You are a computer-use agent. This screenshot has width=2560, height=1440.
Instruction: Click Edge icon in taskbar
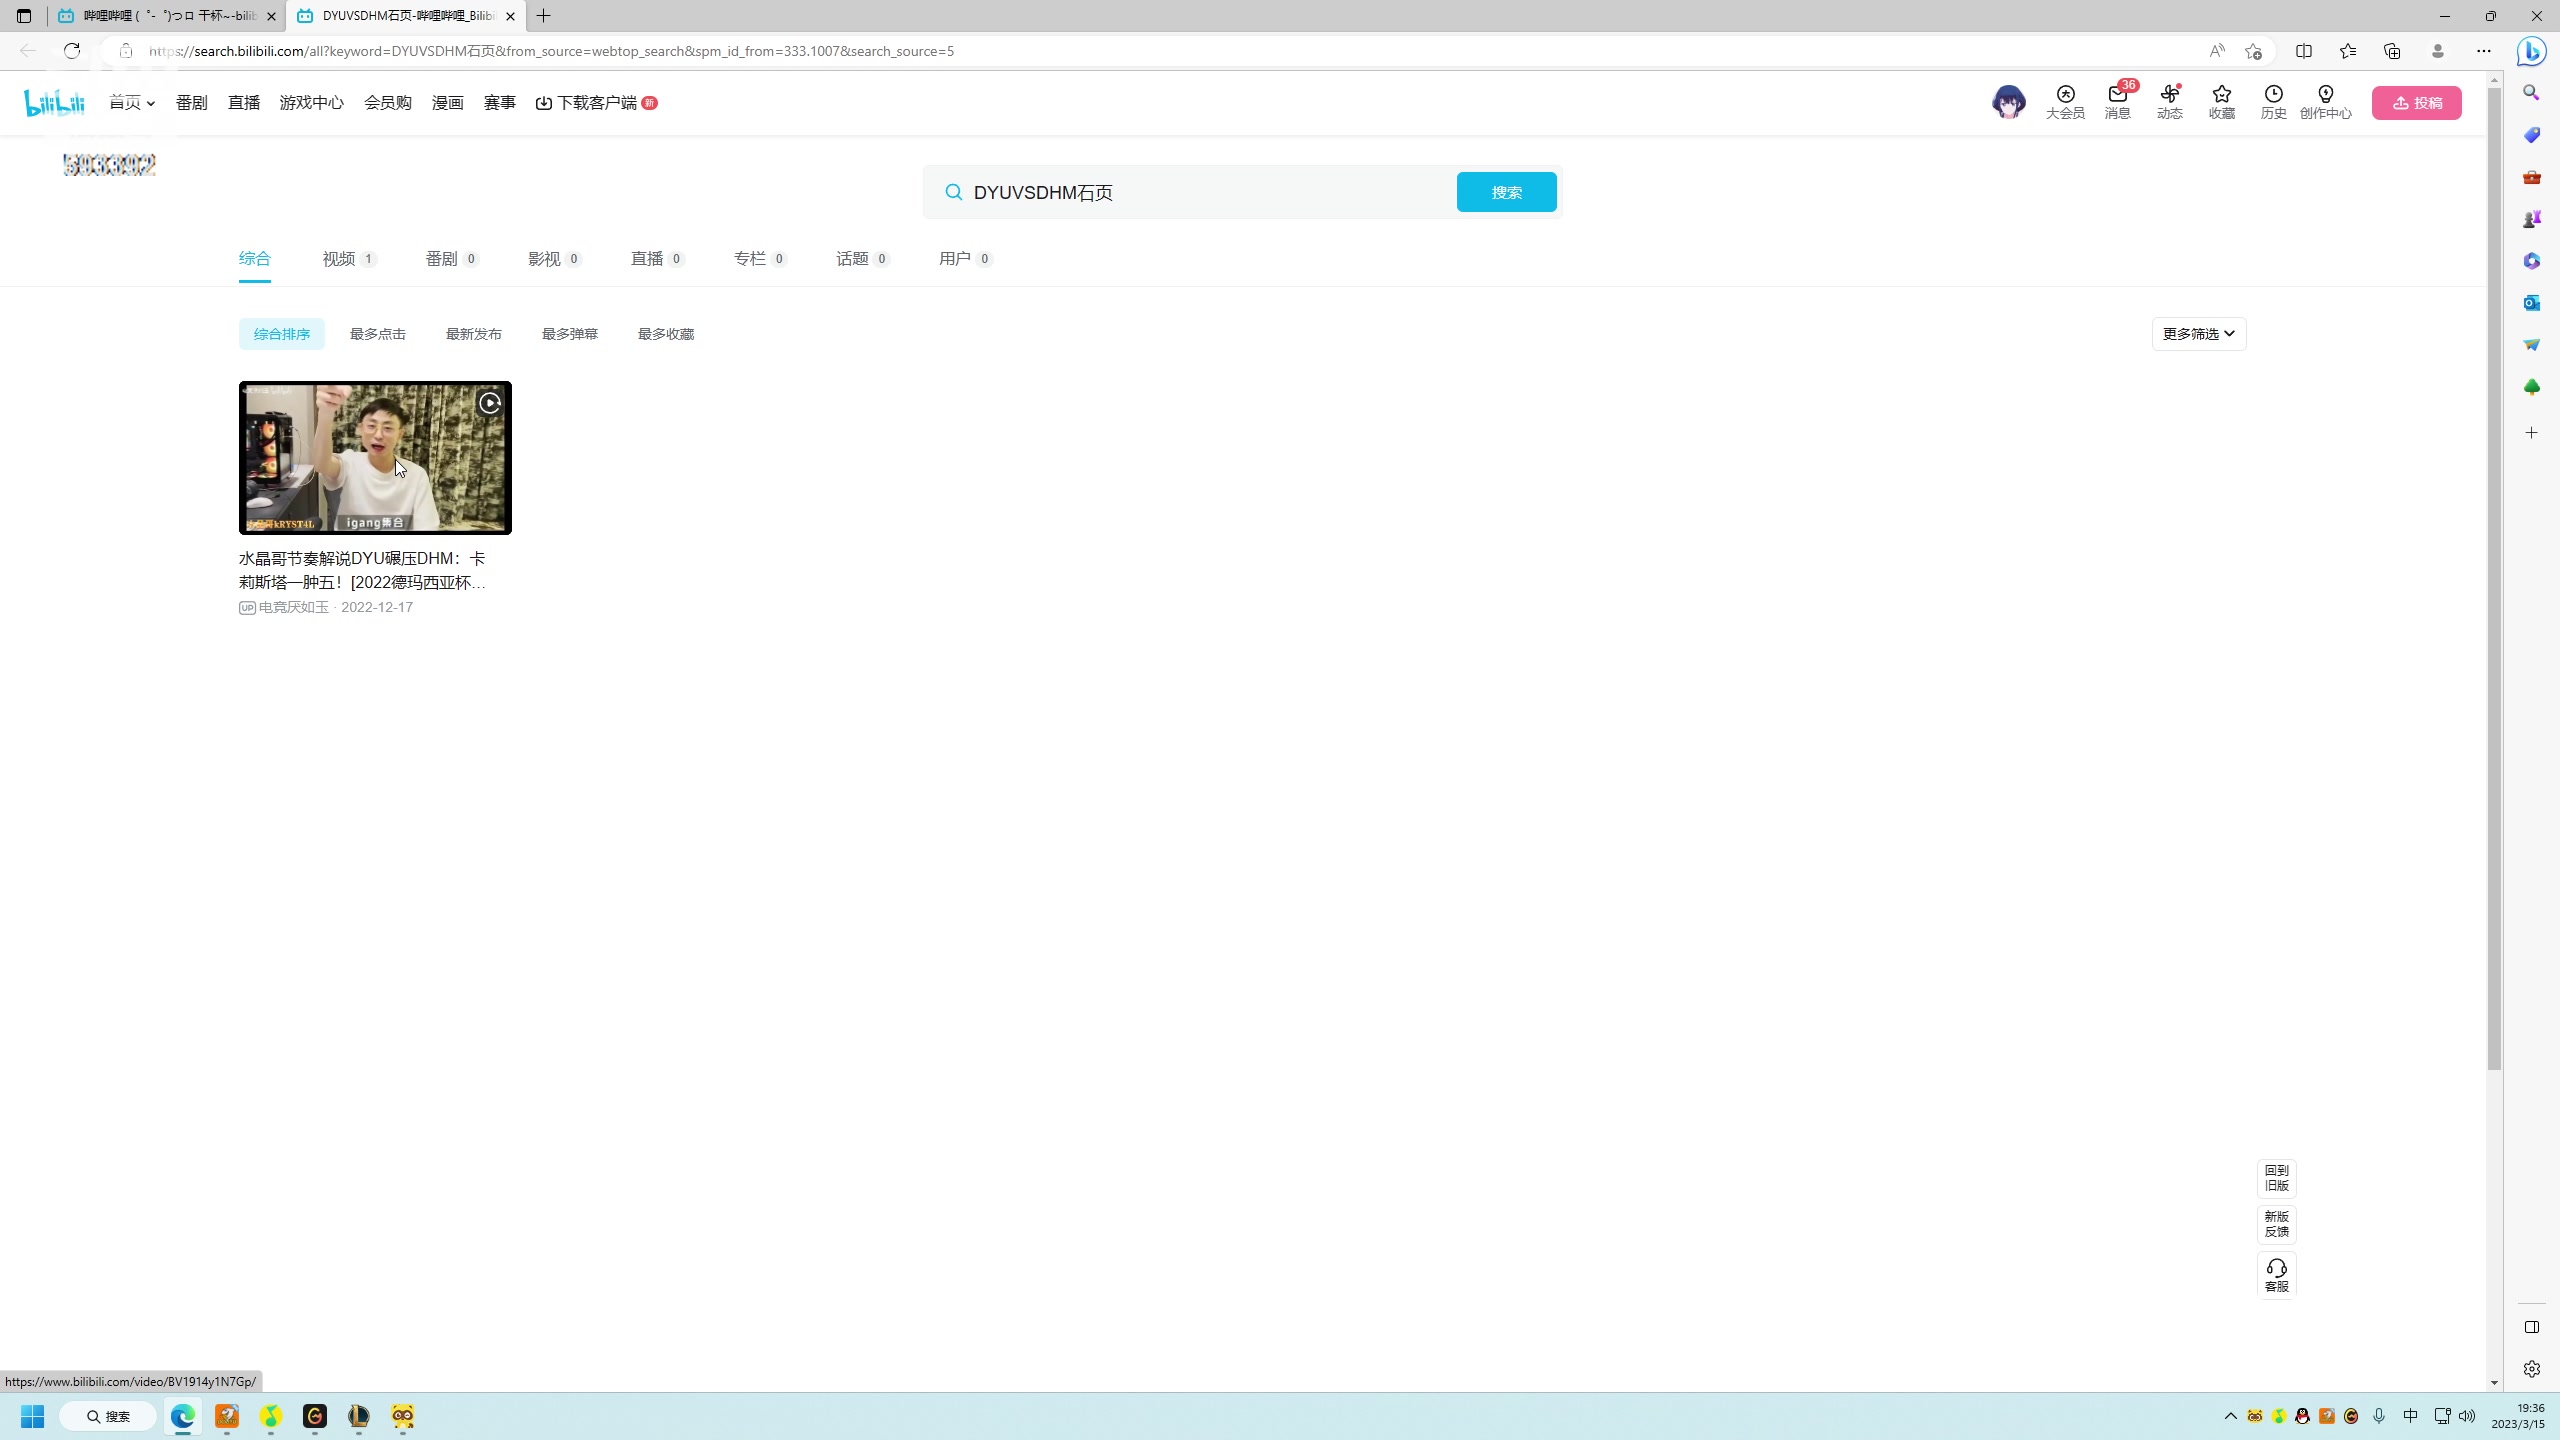183,1416
